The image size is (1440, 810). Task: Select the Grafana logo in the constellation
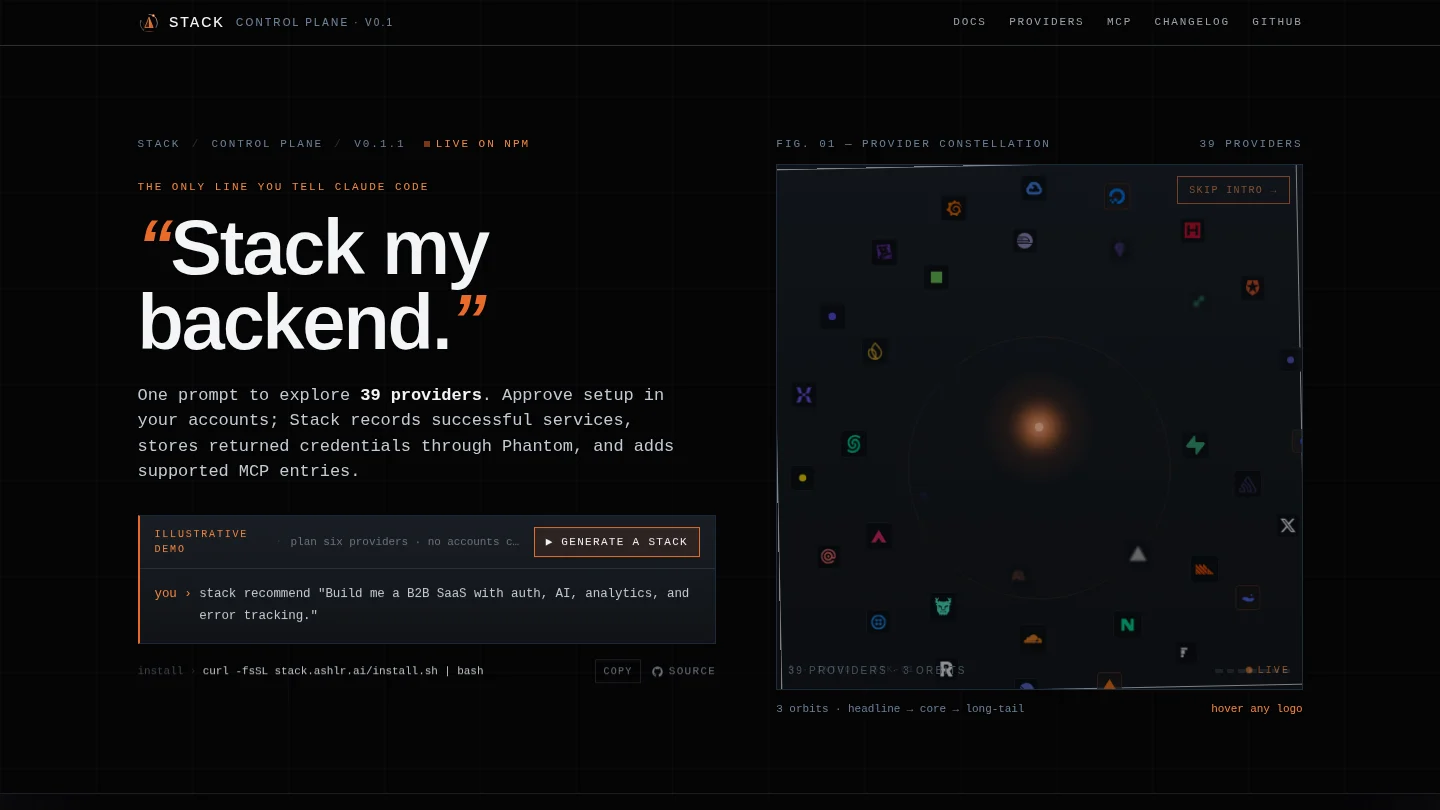[953, 208]
